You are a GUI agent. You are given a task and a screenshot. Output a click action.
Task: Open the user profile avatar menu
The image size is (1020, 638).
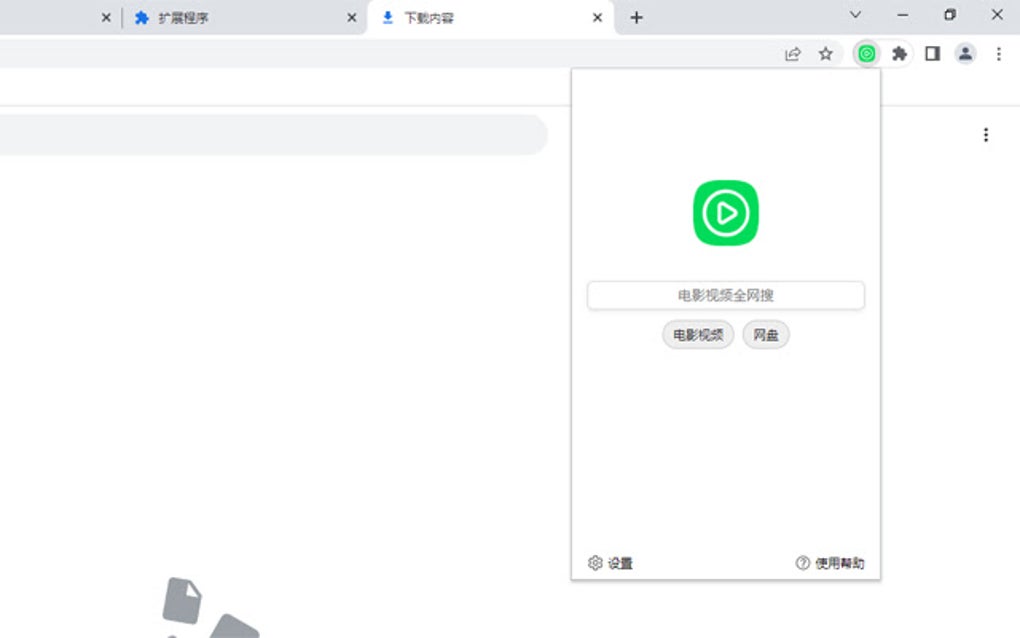tap(965, 54)
